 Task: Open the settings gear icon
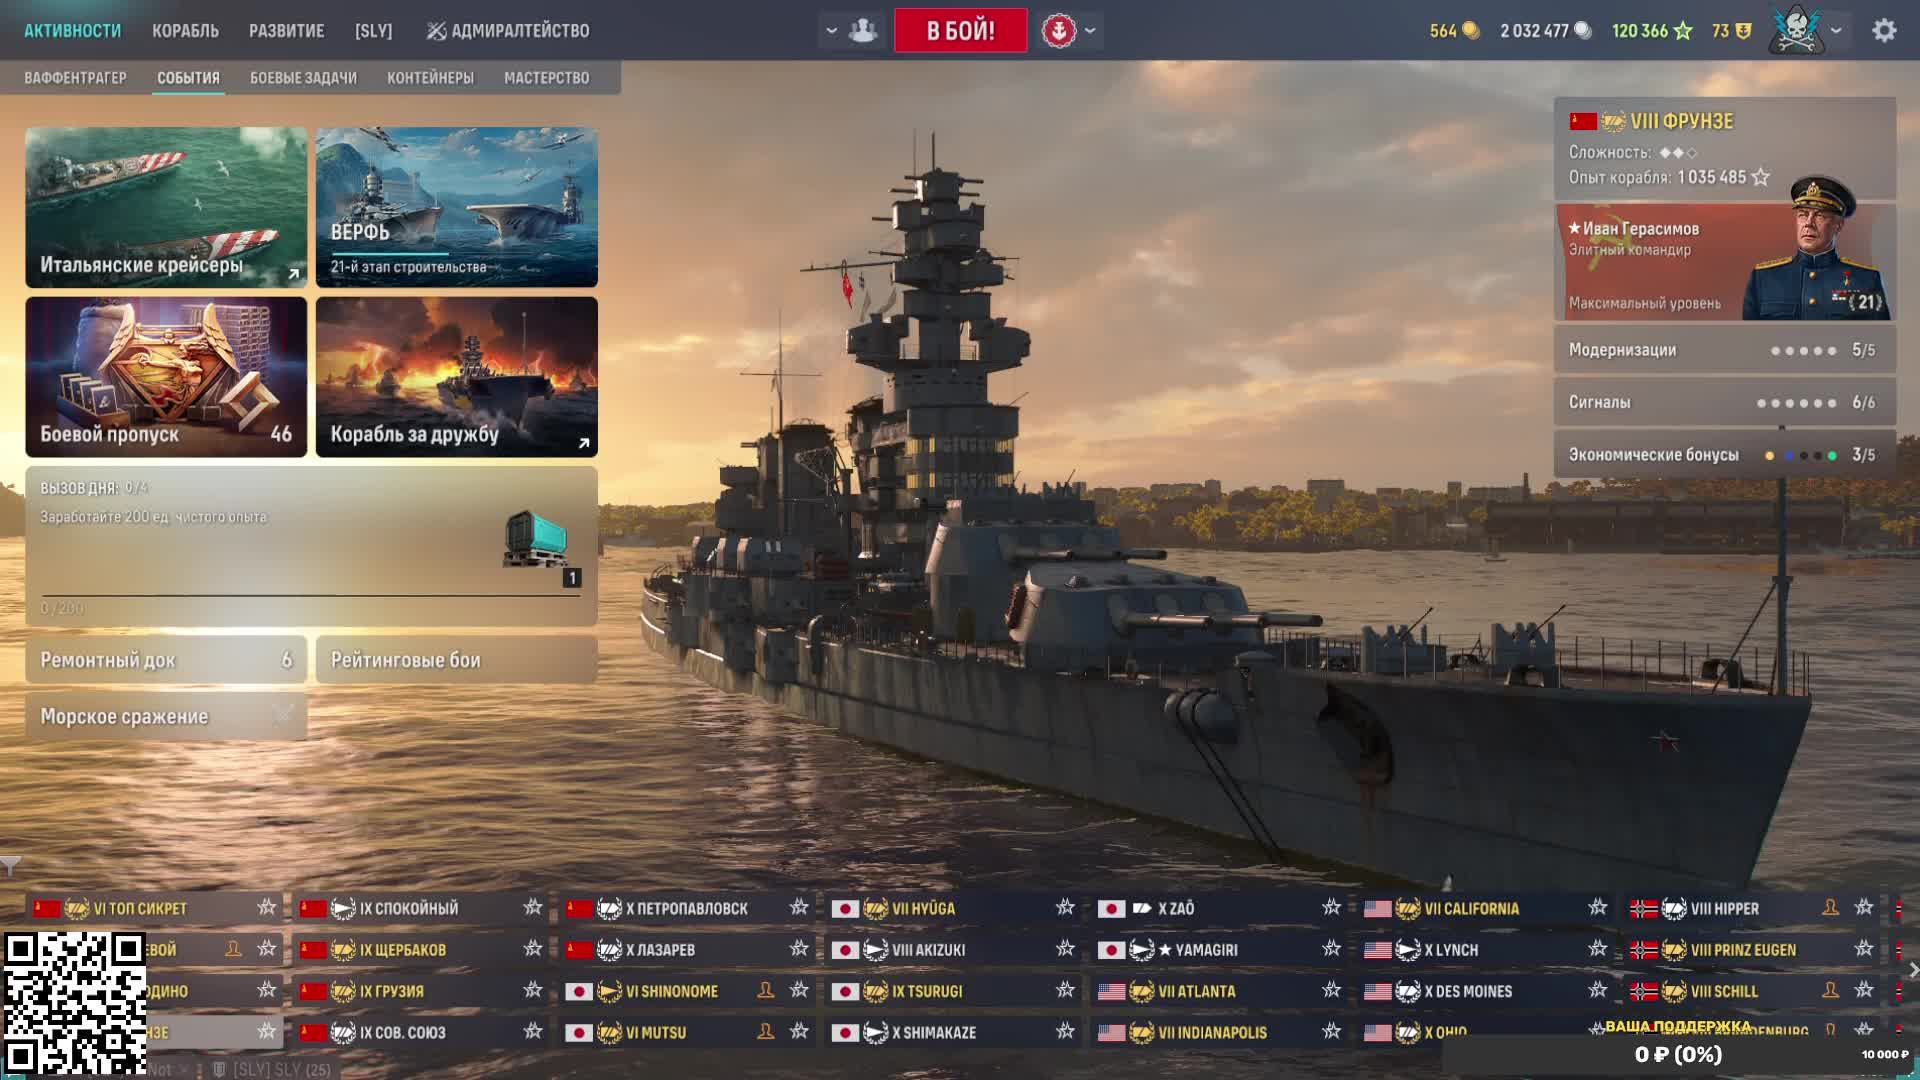point(1884,30)
